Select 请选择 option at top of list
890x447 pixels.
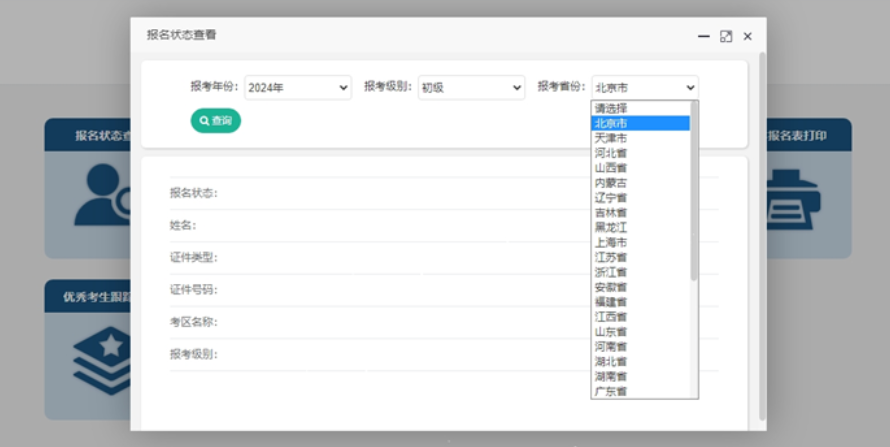pos(611,108)
